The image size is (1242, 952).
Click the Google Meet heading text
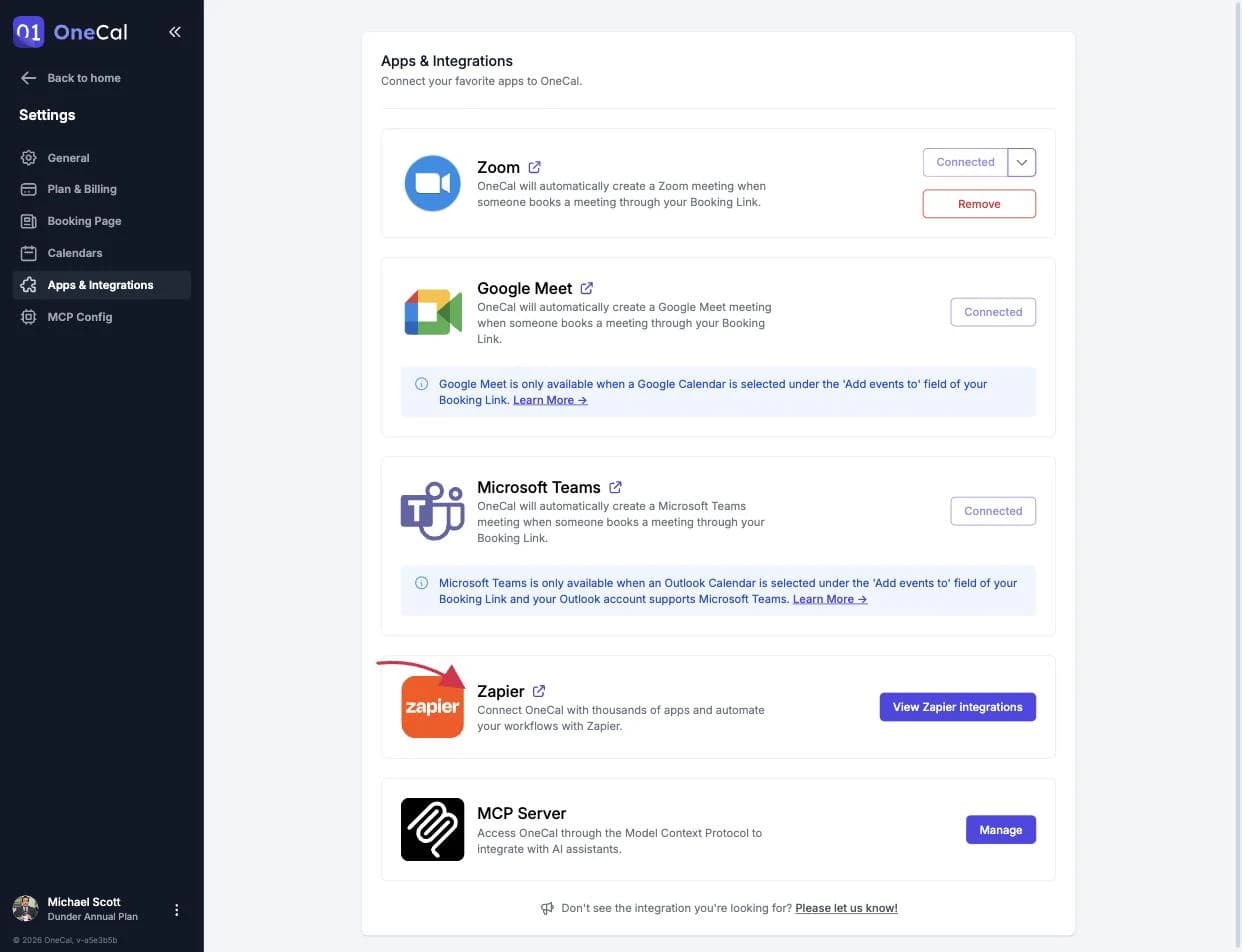tap(525, 288)
